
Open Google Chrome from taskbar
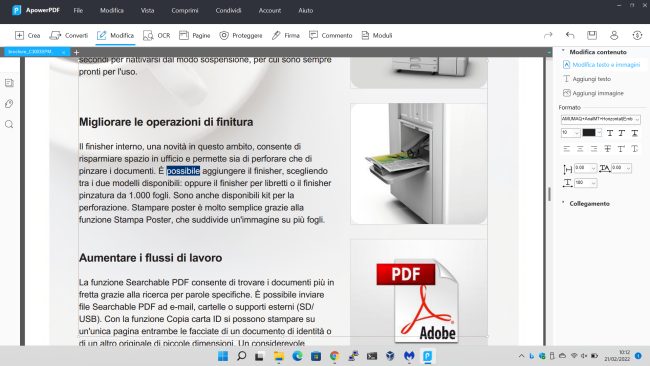pos(335,356)
